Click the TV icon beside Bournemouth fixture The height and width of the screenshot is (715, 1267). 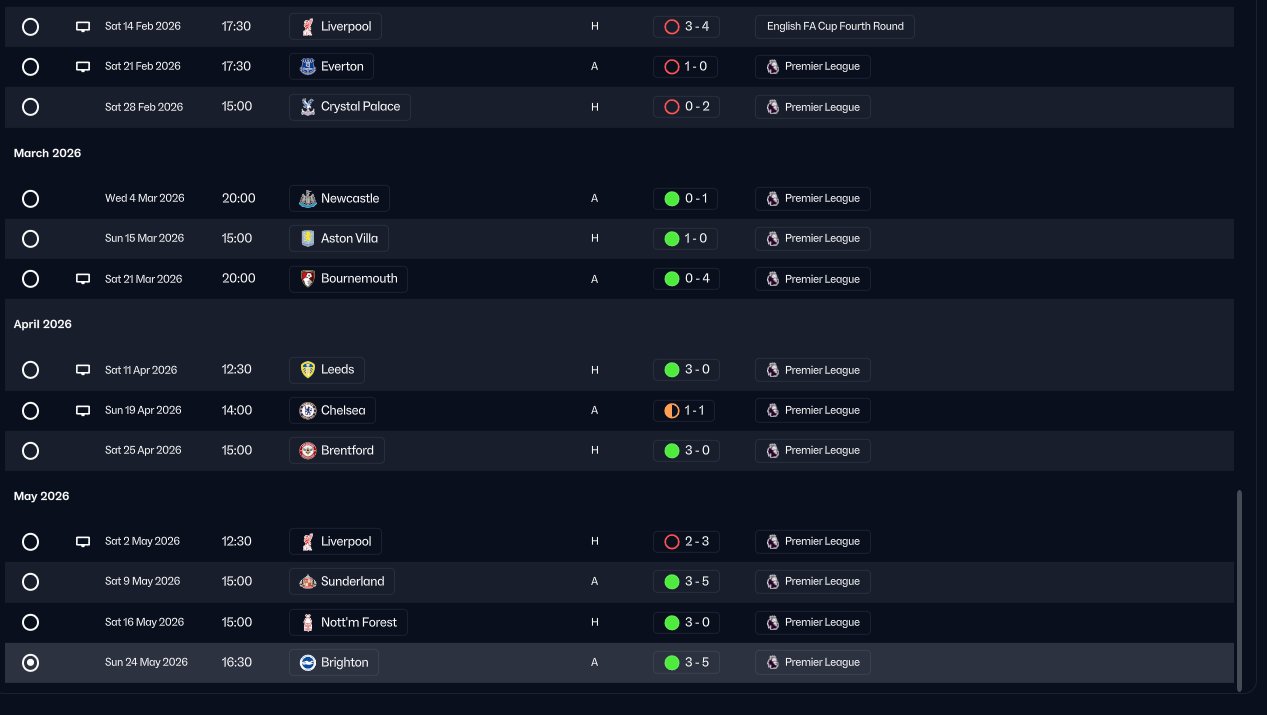83,279
